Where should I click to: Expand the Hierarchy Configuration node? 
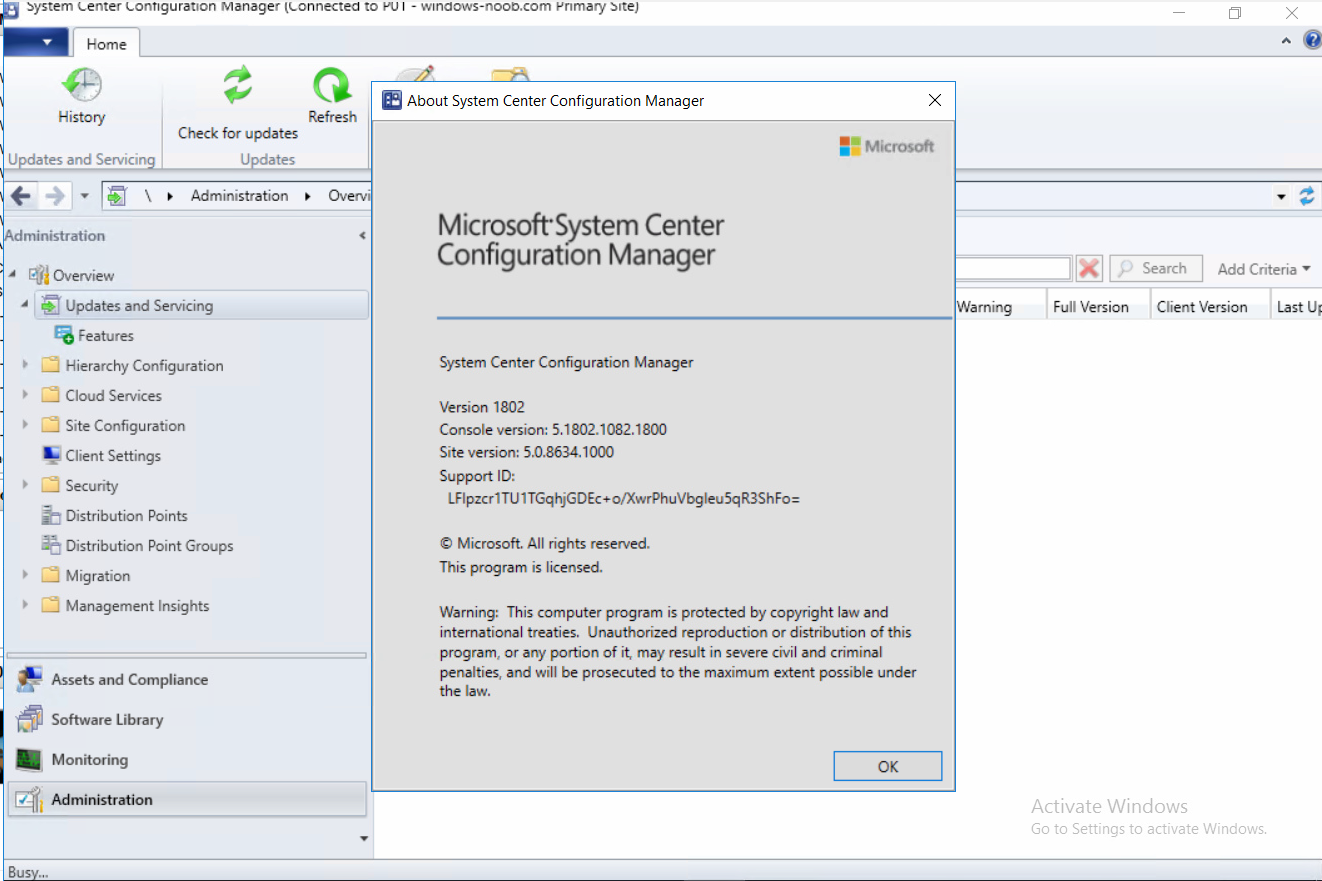25,365
